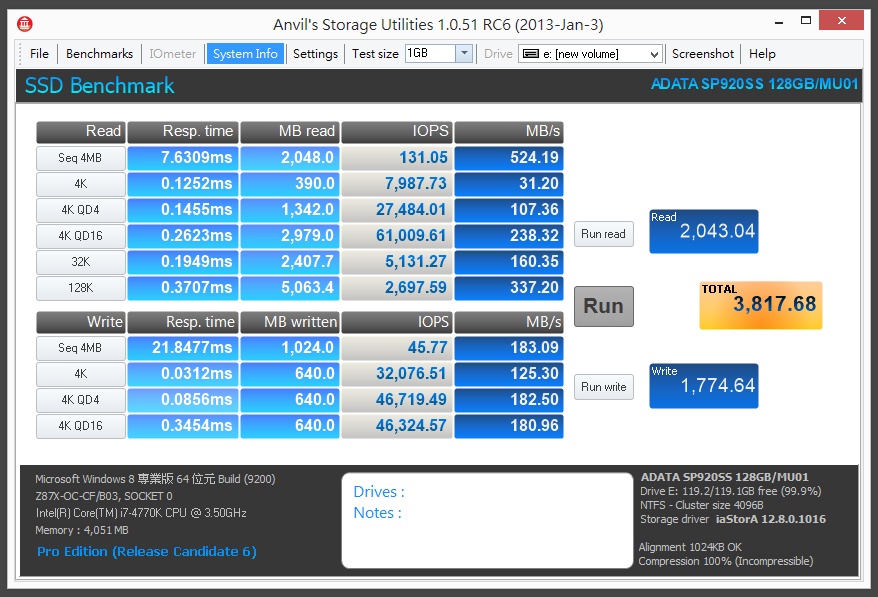Open the File menu

(x=39, y=54)
